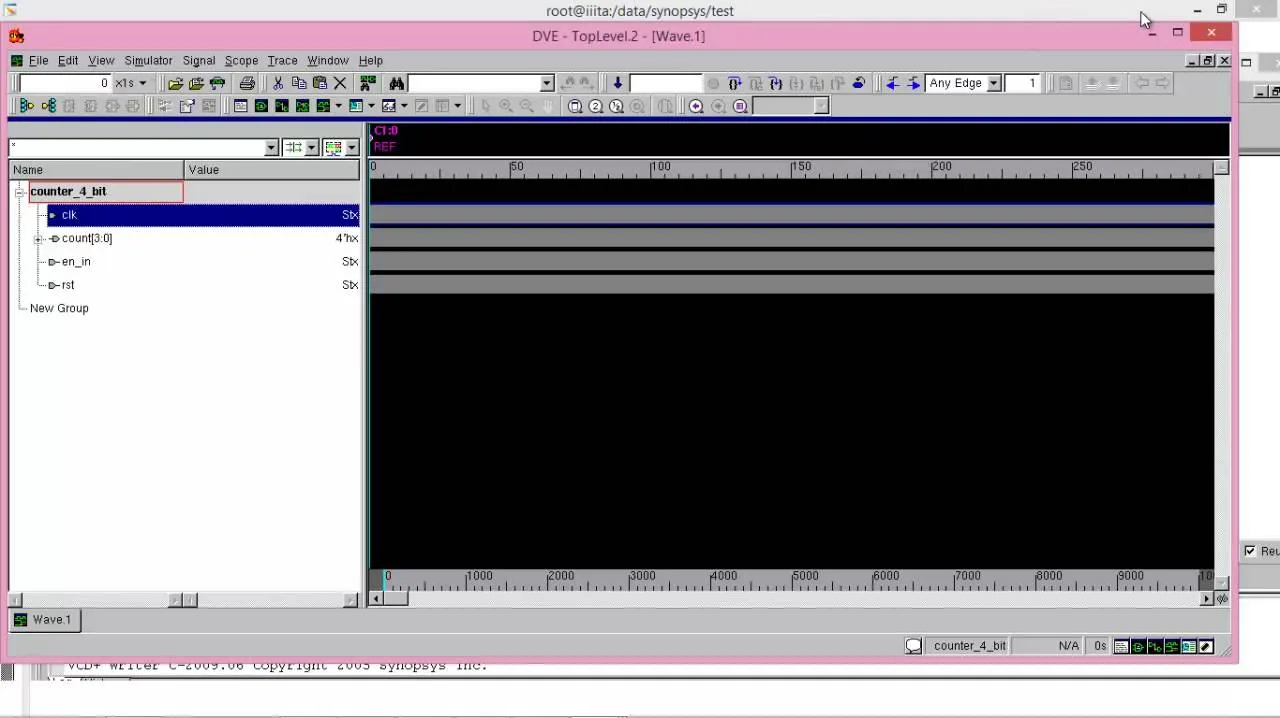Open the Window menu

coord(328,60)
